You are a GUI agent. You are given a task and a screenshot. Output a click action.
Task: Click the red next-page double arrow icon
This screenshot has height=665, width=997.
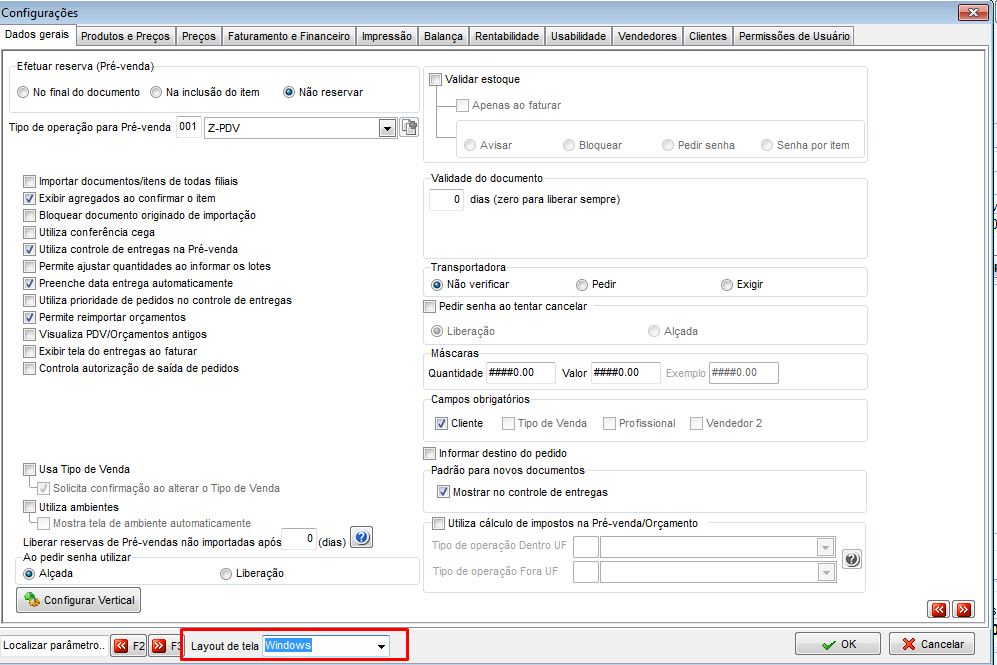964,610
